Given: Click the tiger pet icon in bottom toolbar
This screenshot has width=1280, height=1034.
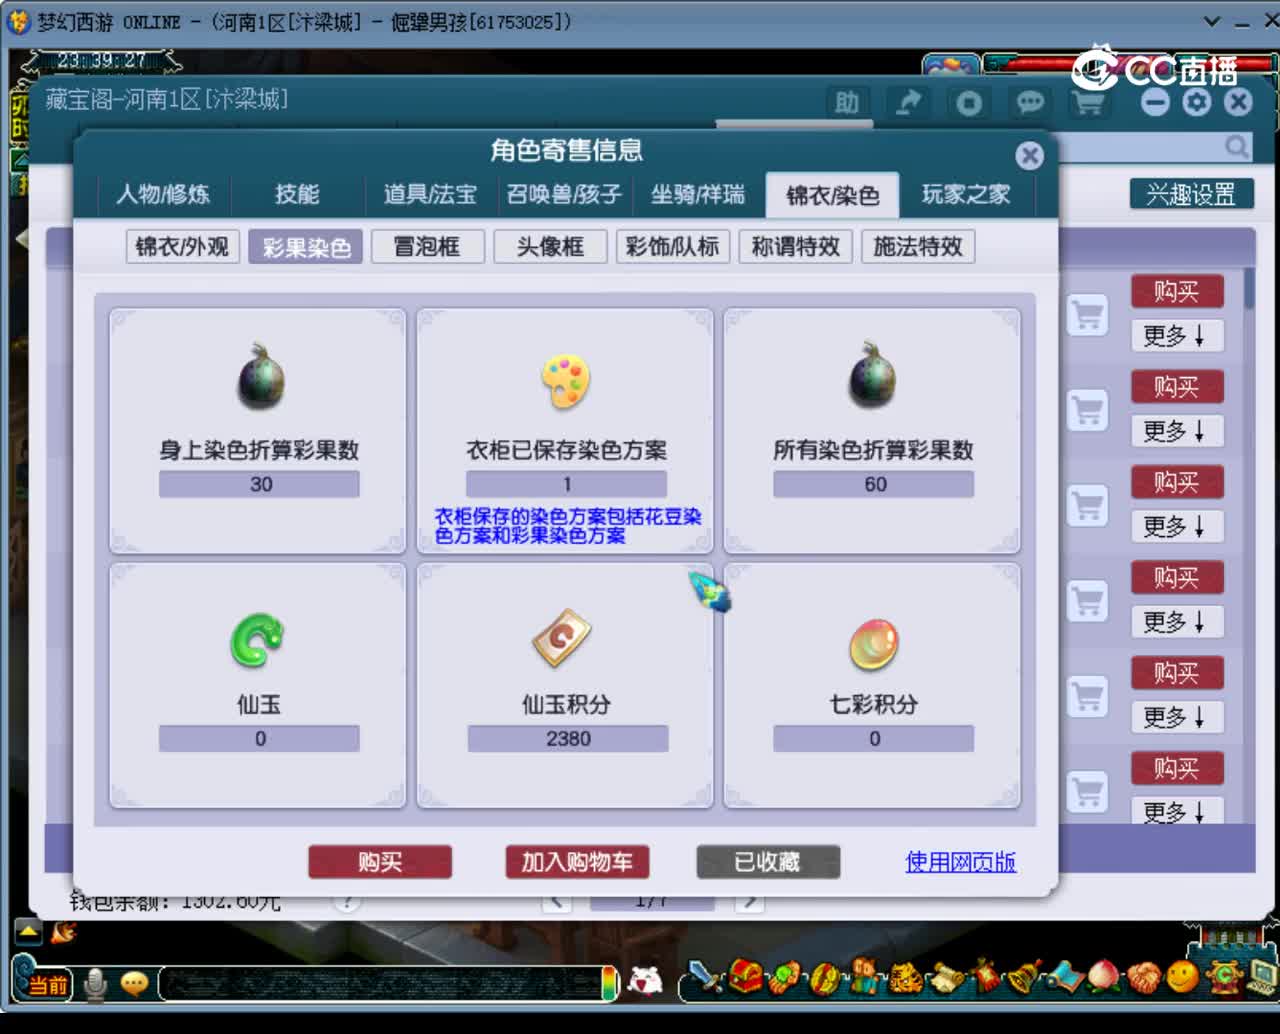Looking at the screenshot, I should (x=905, y=977).
